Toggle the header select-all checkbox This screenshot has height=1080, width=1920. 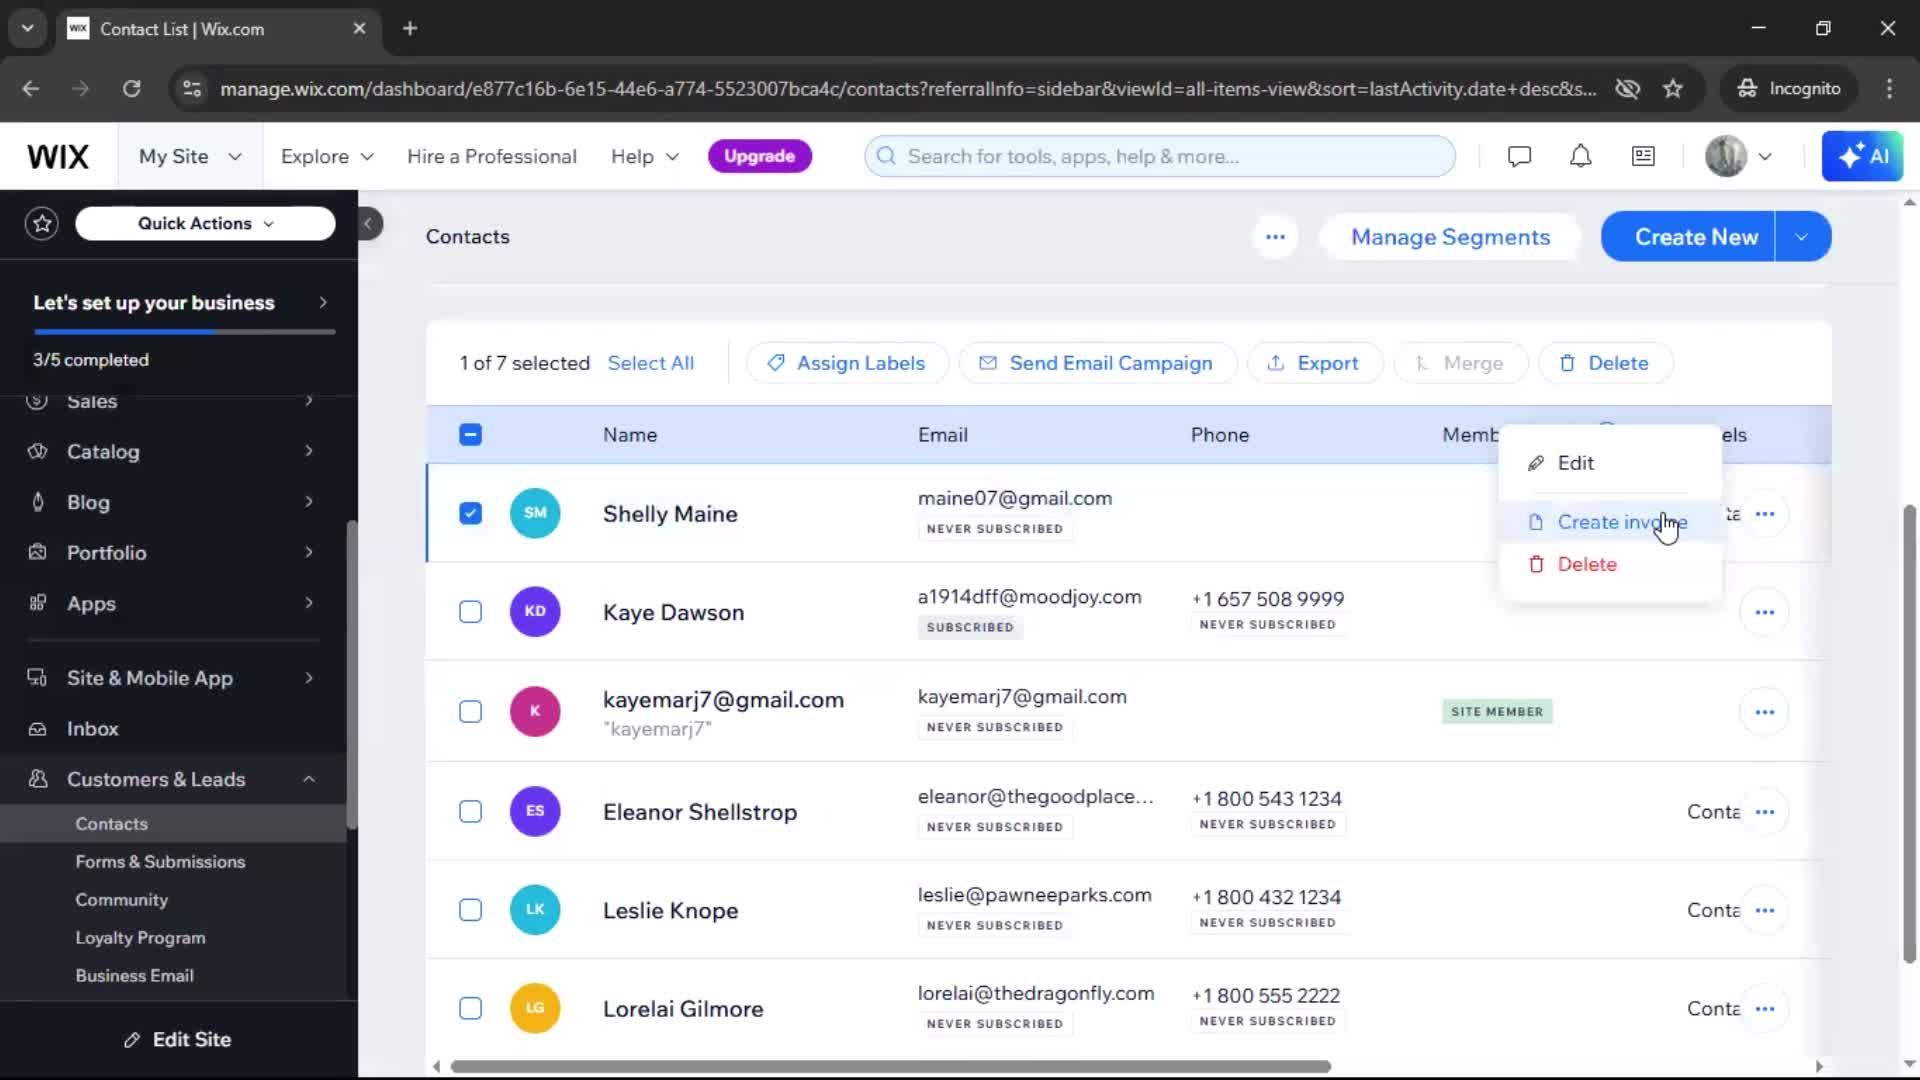470,435
